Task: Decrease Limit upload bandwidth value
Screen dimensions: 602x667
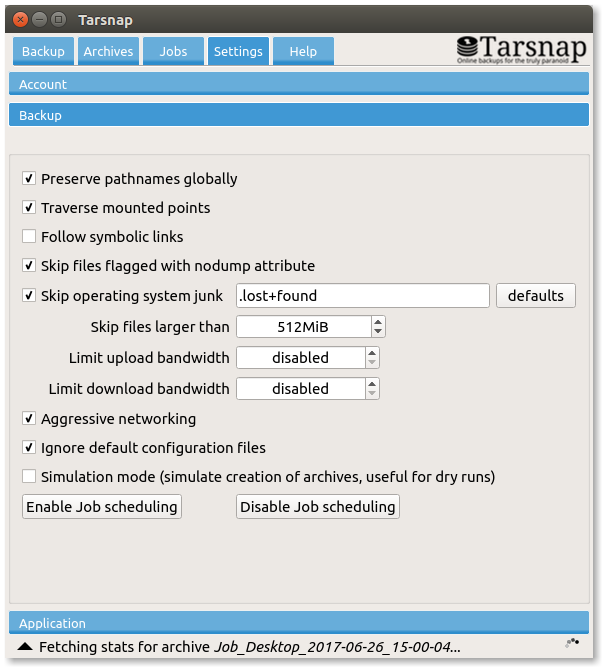Action: click(372, 363)
